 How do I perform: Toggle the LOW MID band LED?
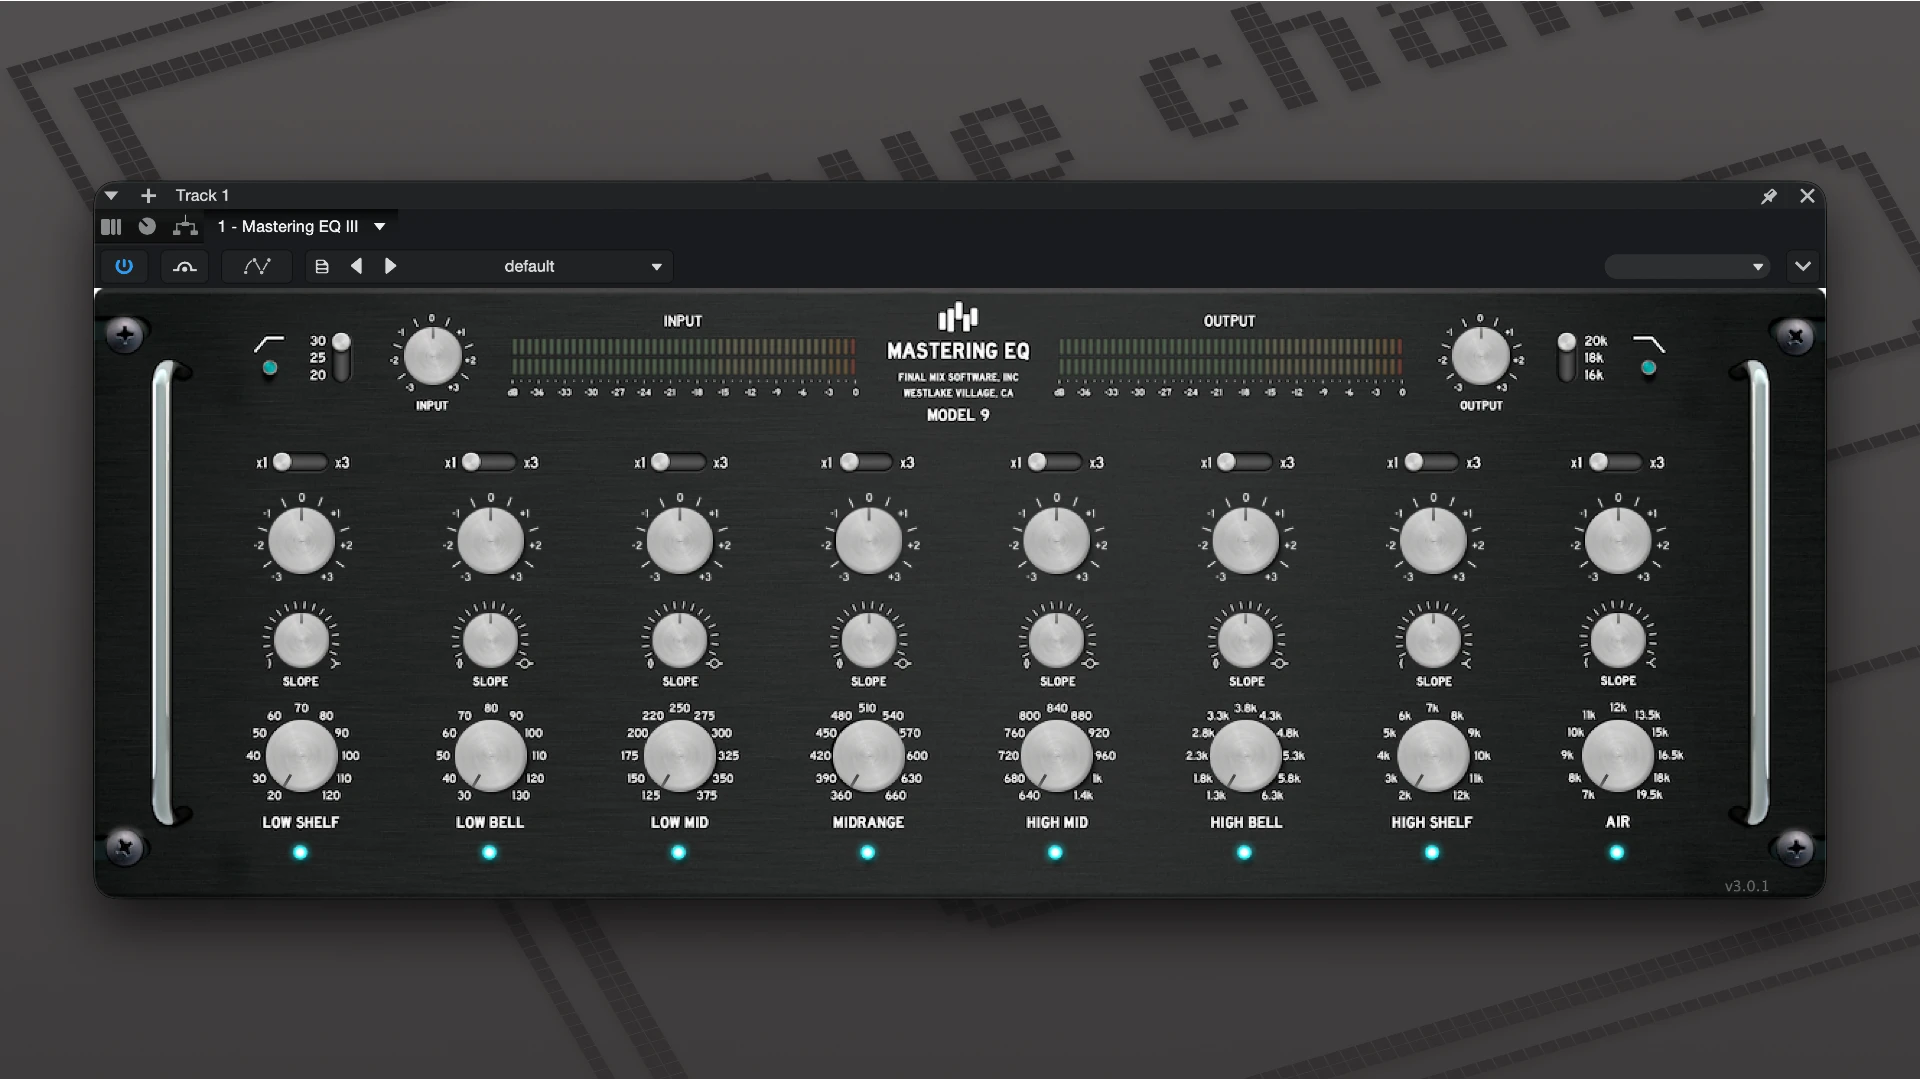(x=678, y=852)
